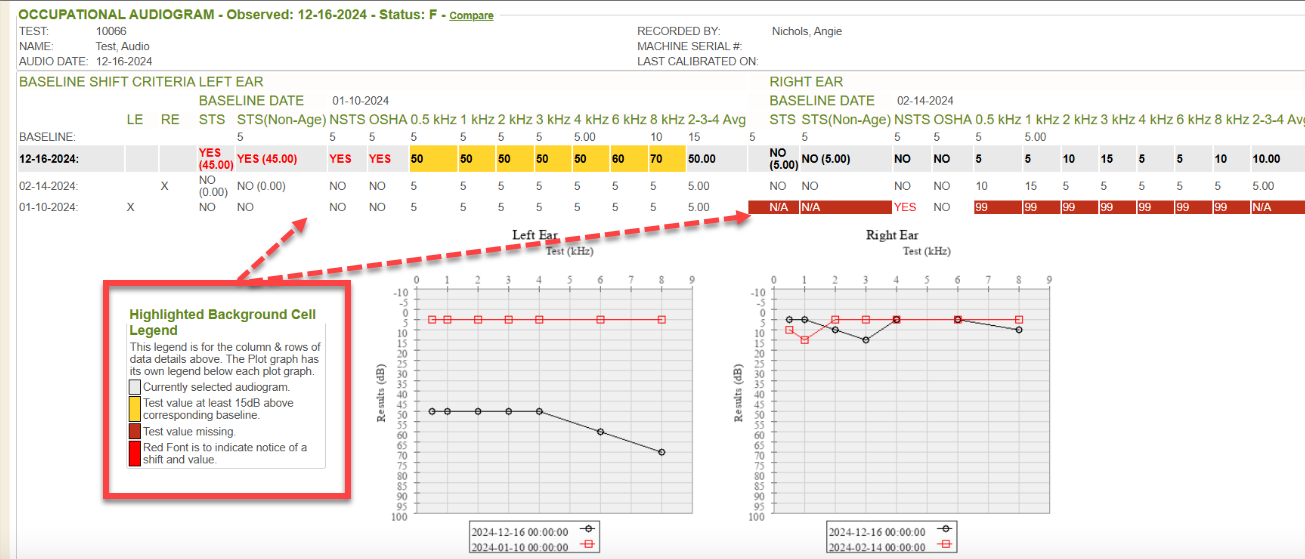Click the LE baseline X mark on 01-10-2024 row
Image resolution: width=1305 pixels, height=559 pixels.
tap(130, 207)
